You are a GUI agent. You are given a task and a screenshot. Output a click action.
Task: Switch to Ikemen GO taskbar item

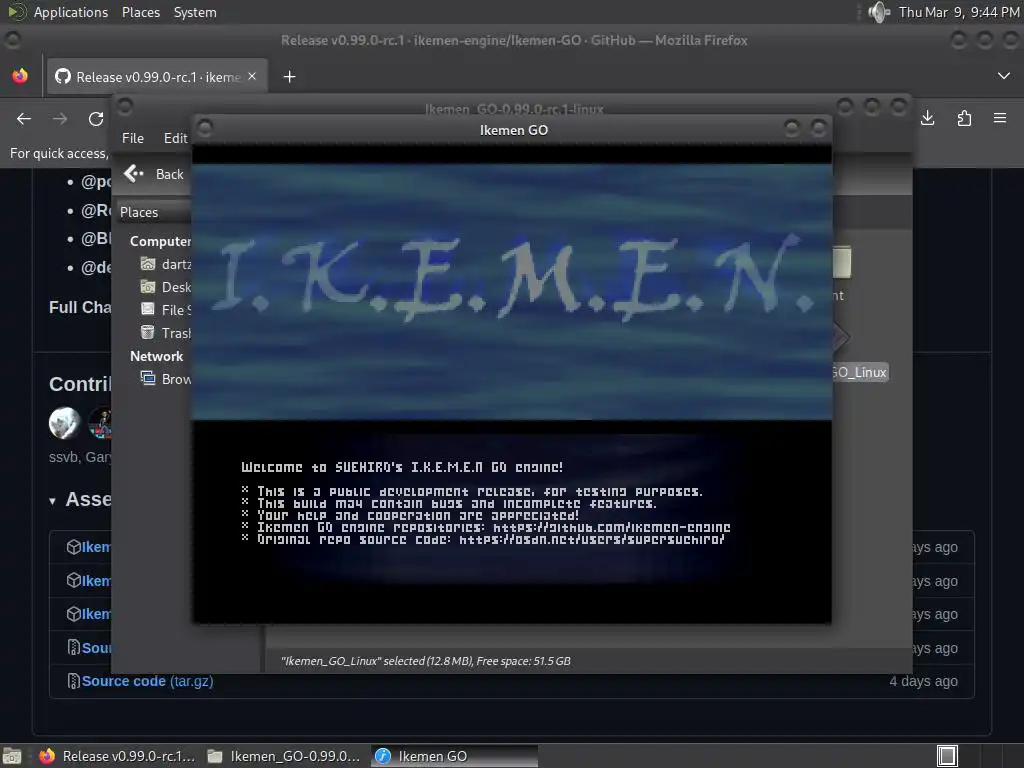(454, 756)
